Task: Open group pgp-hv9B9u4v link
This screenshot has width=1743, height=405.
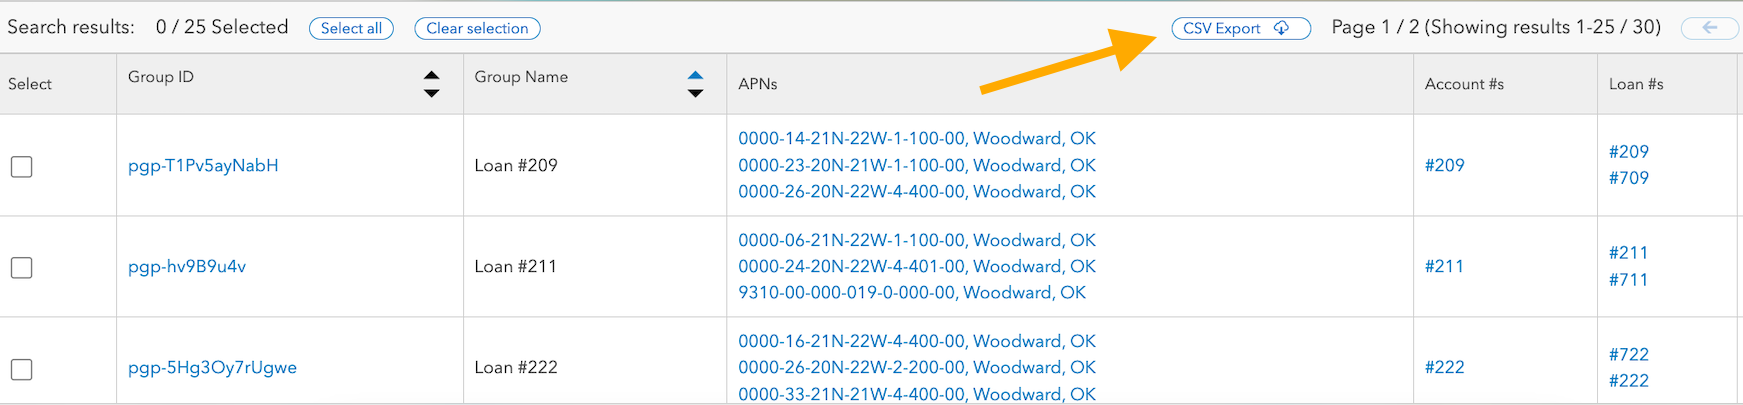Action: (x=187, y=266)
